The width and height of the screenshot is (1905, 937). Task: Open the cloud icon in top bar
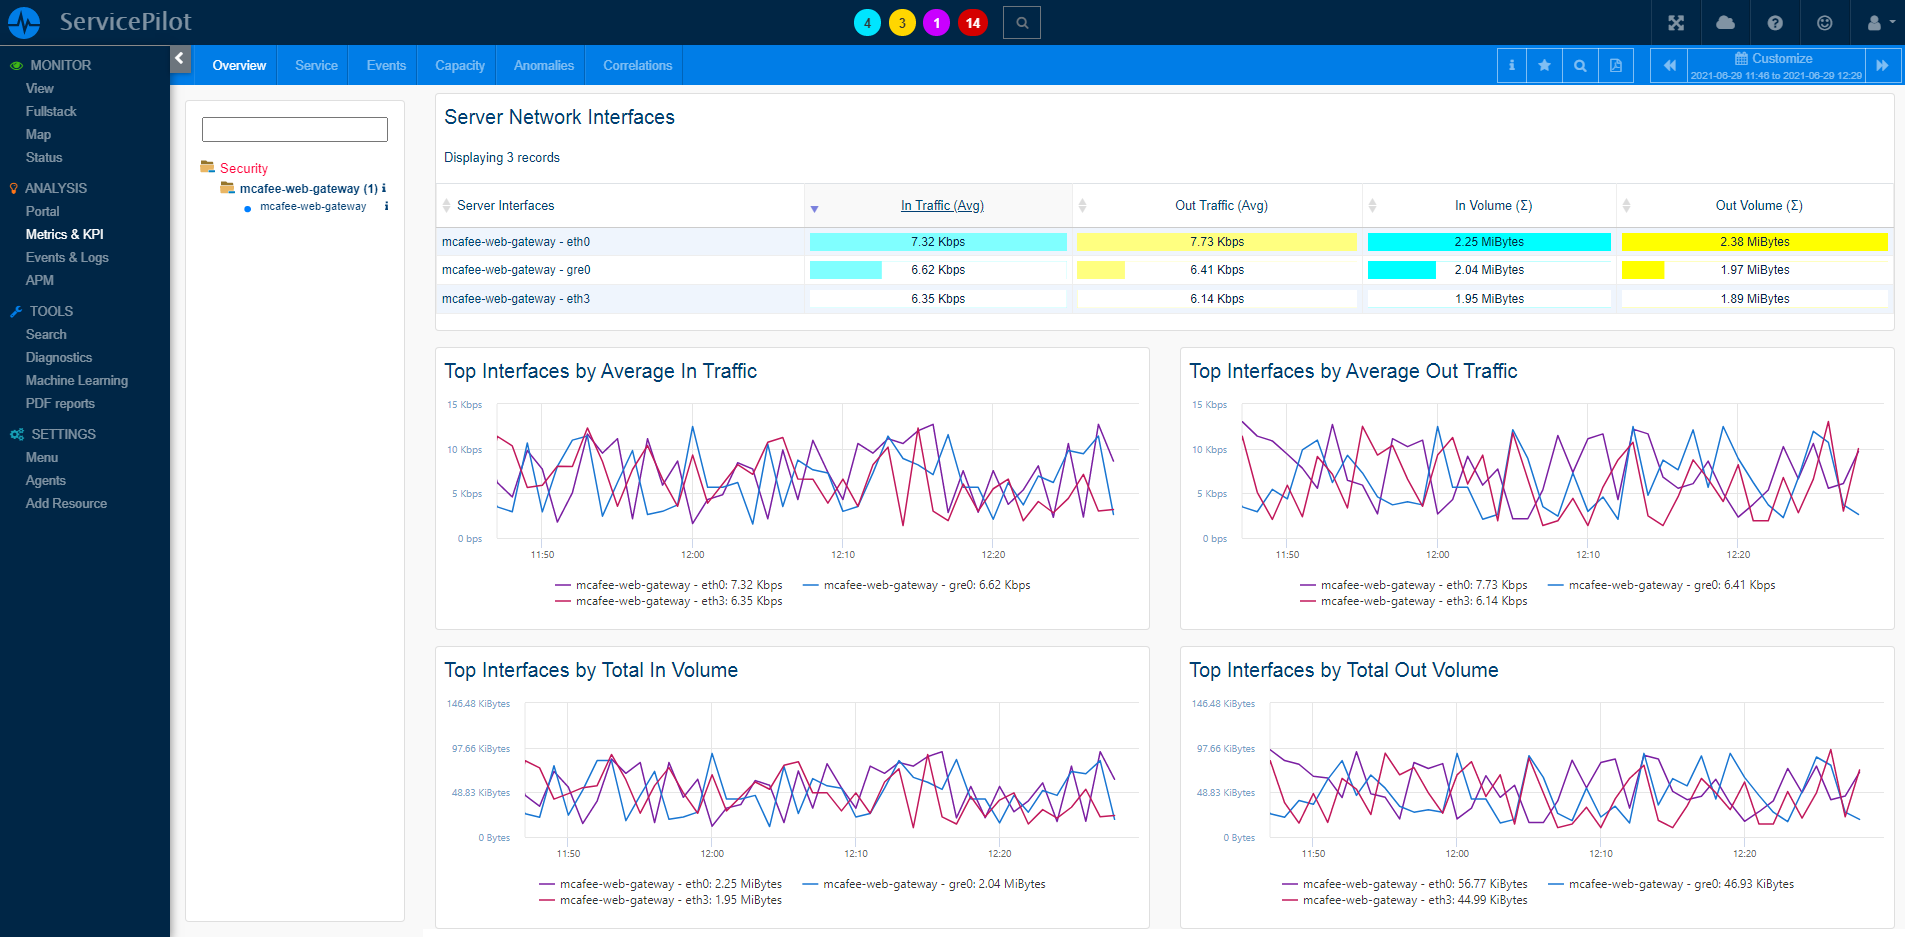tap(1726, 23)
